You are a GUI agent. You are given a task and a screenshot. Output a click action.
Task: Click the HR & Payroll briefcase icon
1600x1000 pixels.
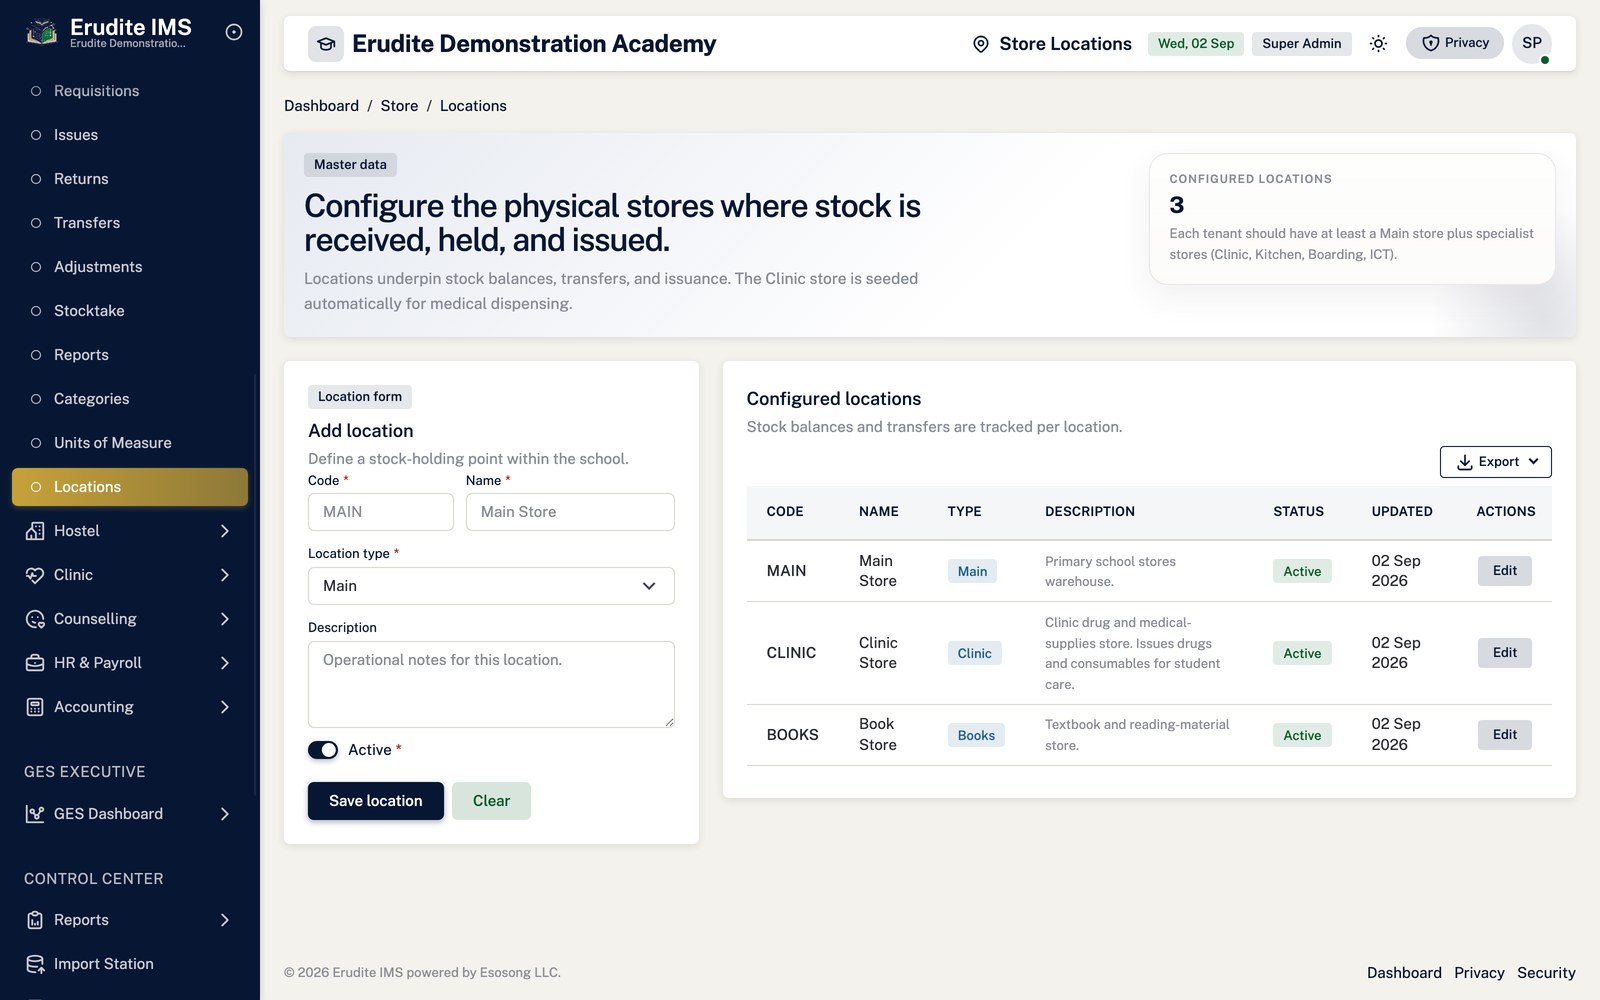(x=35, y=663)
